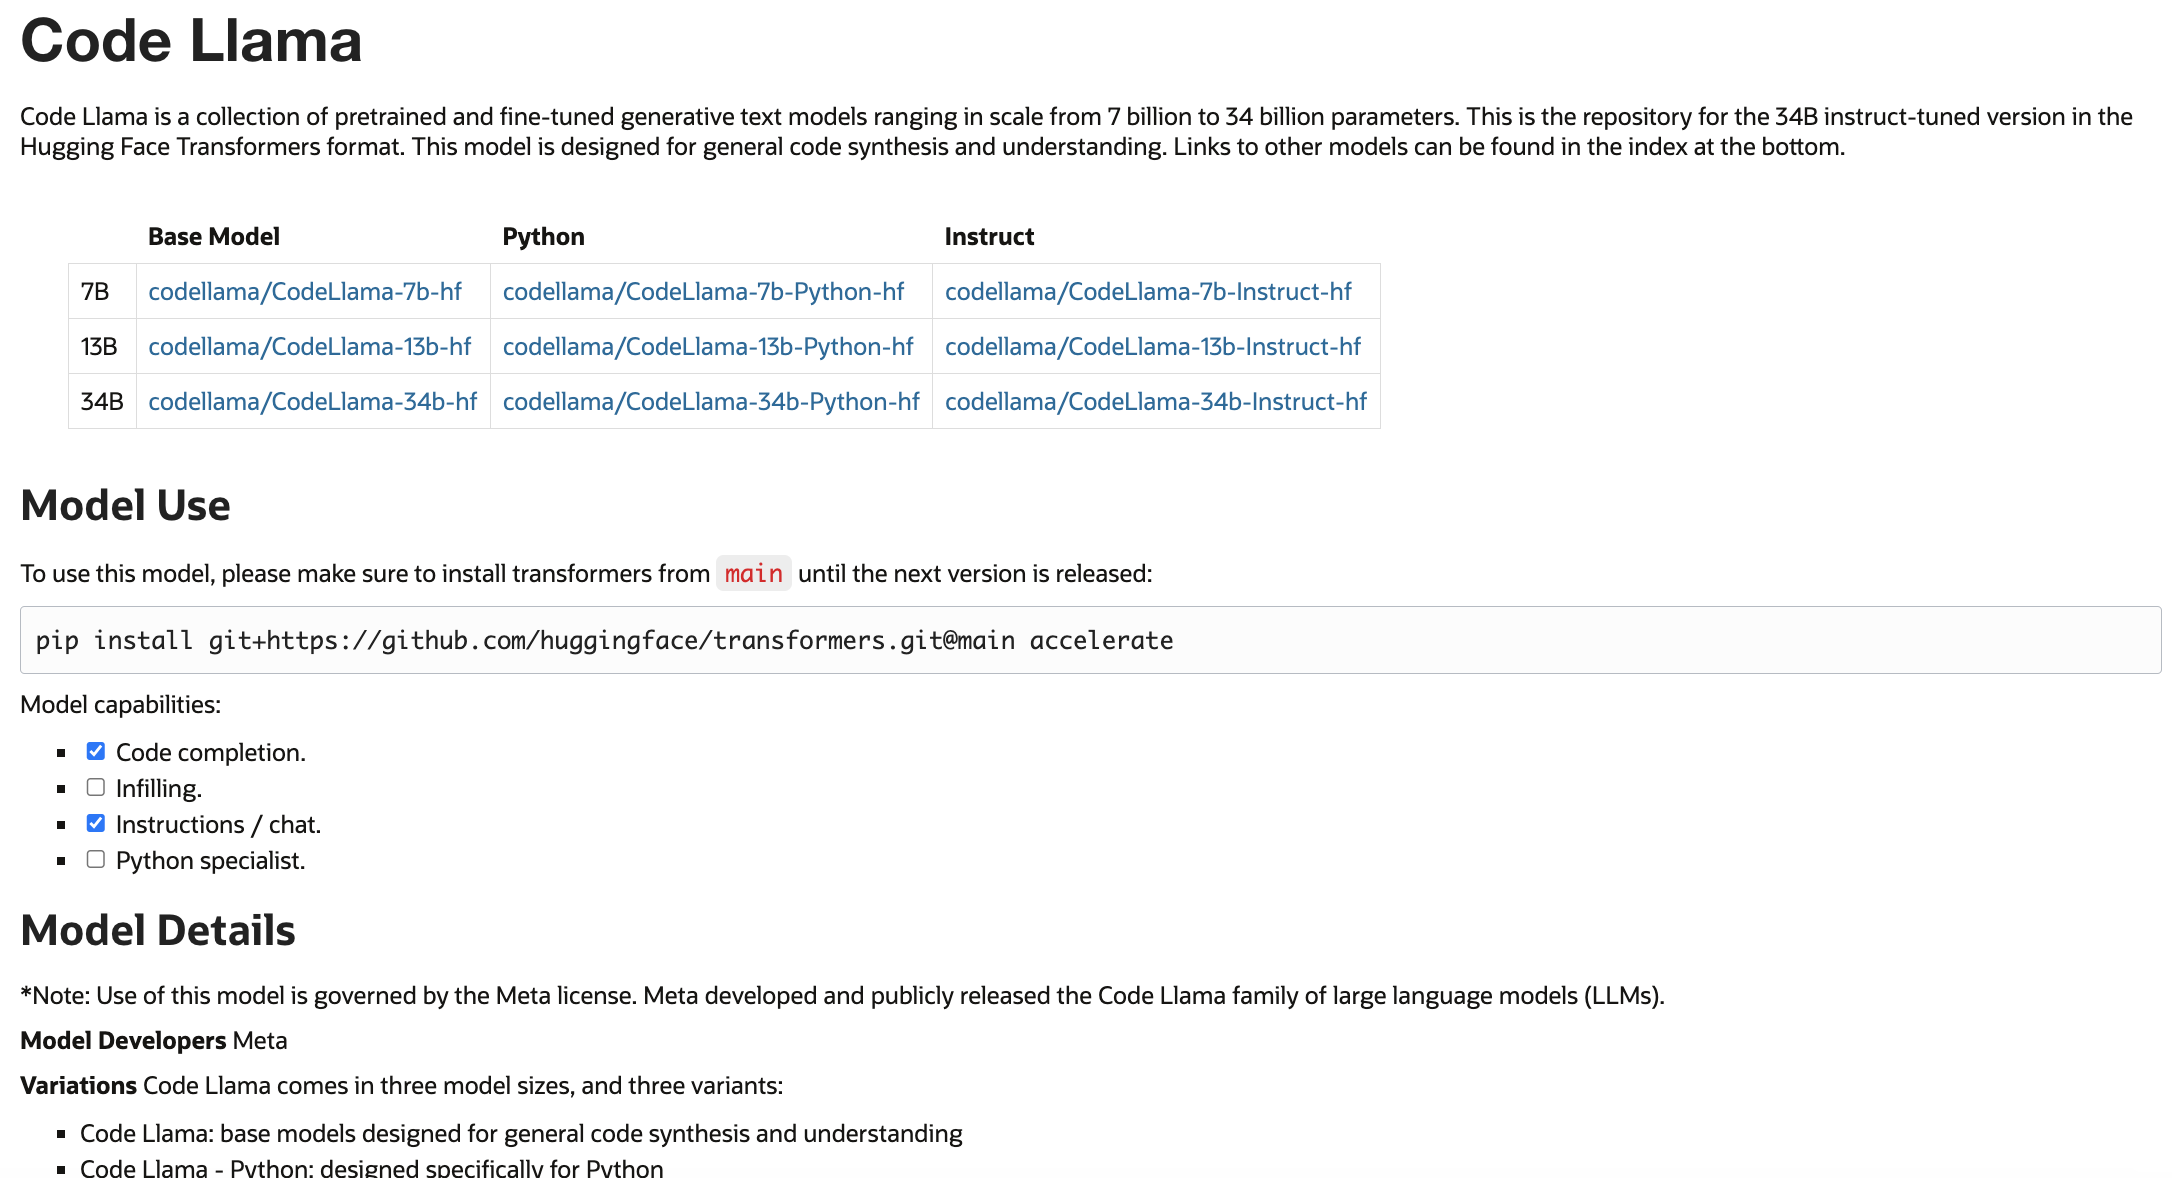Open the codellama/CodeLlama-7b-hf link
2172x1178 pixels.
pyautogui.click(x=305, y=292)
